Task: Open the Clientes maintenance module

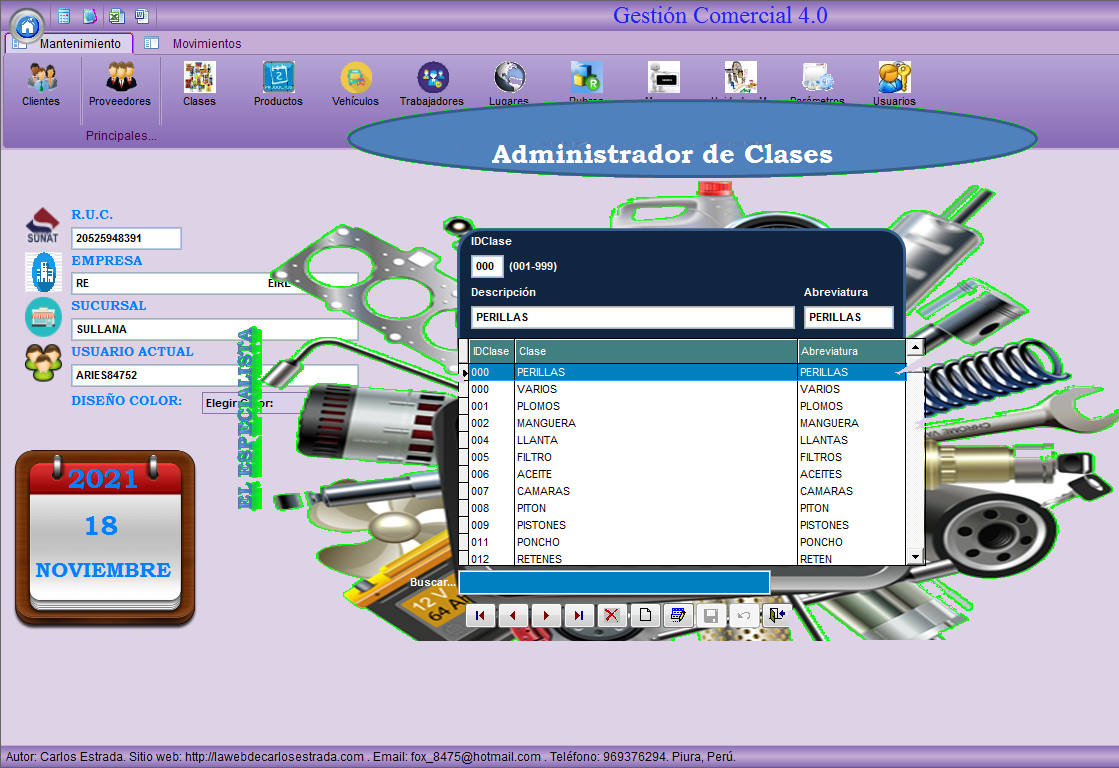Action: [41, 83]
